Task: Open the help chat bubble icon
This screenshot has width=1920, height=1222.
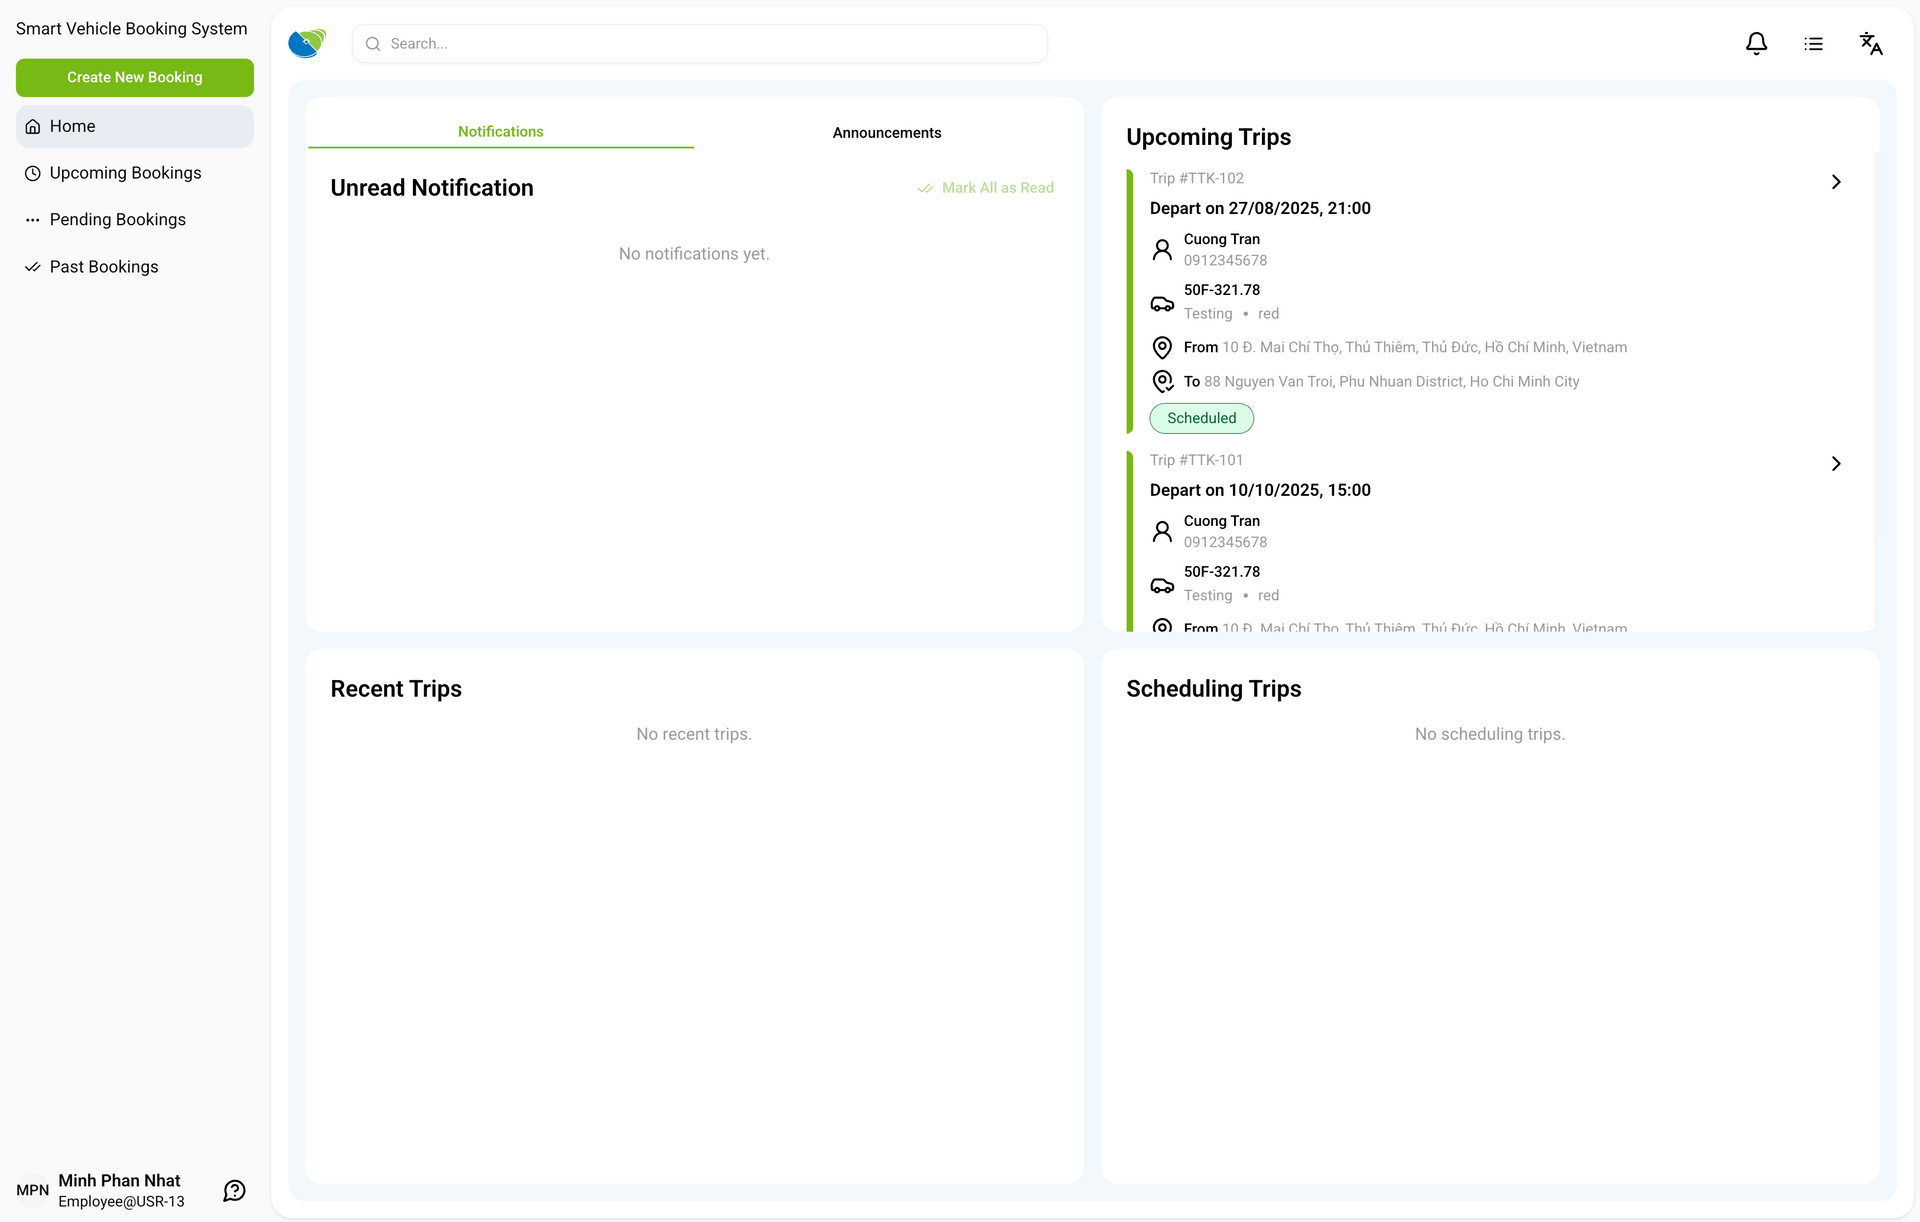Action: click(x=234, y=1190)
